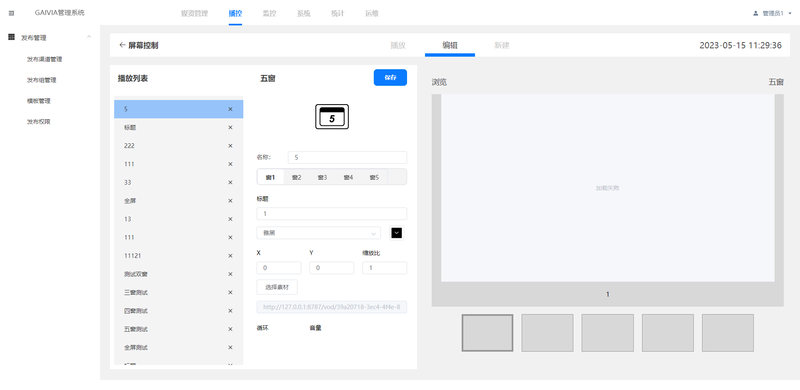Click the blue 保存 button
Viewport: 800px width, 390px height.
(390, 78)
